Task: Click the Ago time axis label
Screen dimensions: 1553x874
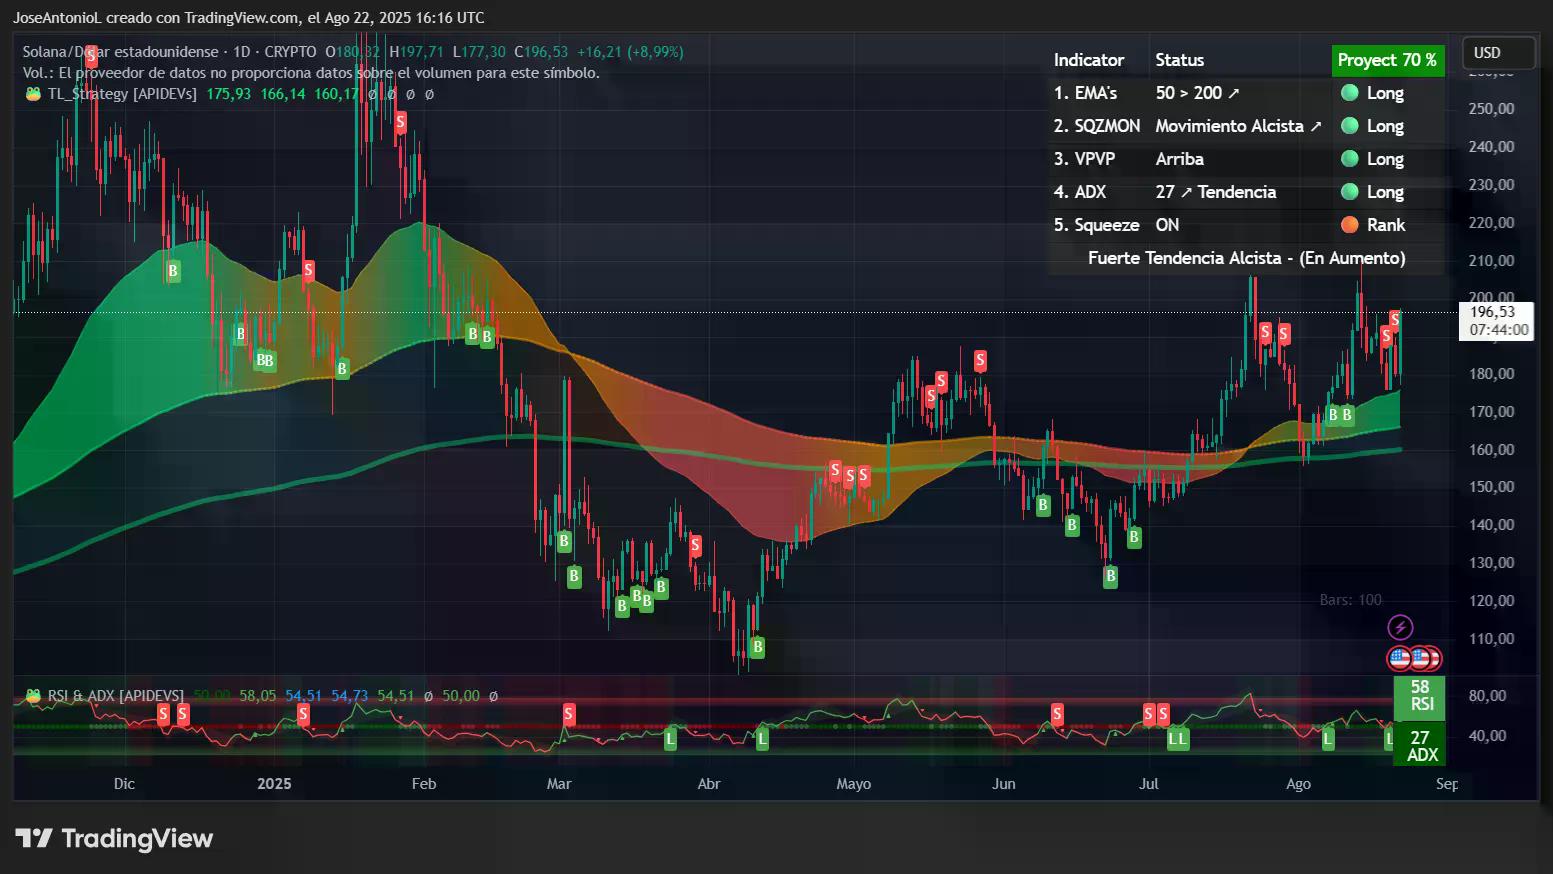Action: 1298,784
